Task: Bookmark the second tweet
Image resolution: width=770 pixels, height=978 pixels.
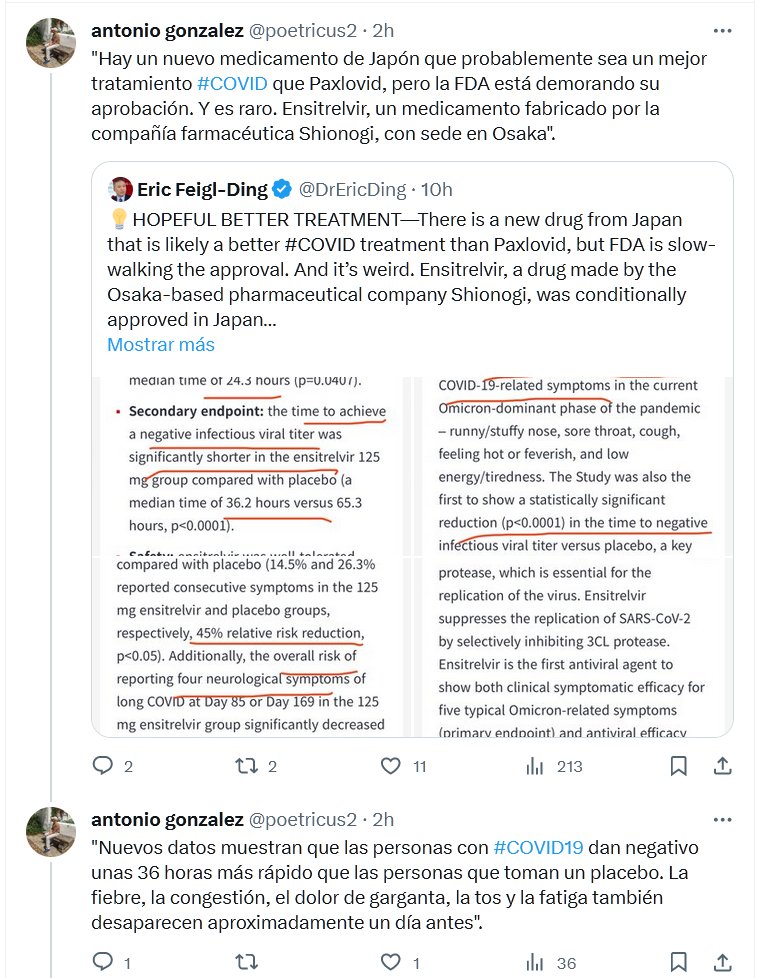Action: click(678, 962)
